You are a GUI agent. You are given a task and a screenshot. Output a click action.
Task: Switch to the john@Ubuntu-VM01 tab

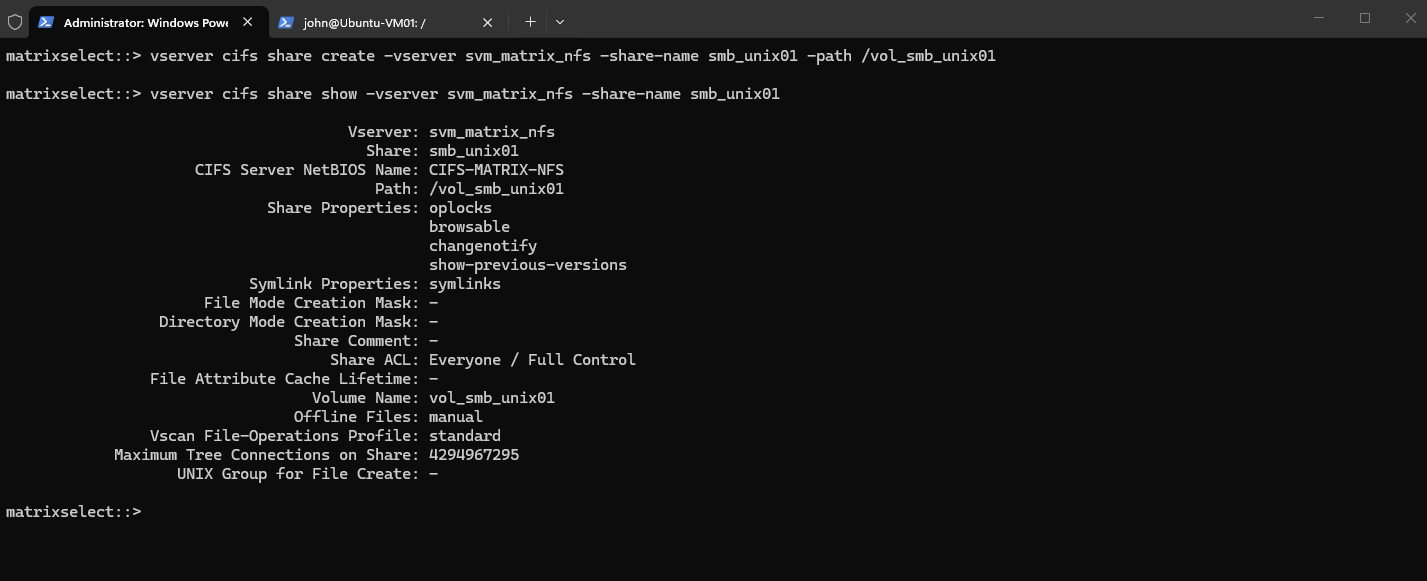(386, 21)
